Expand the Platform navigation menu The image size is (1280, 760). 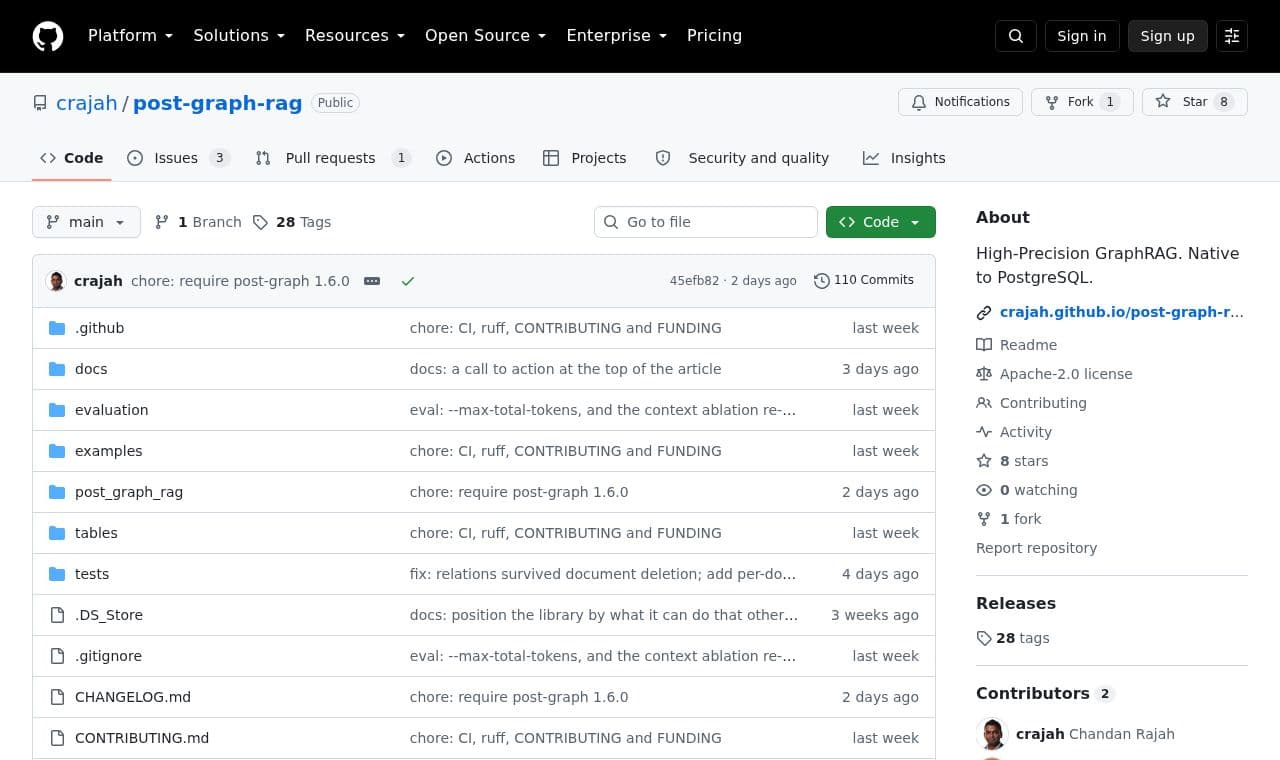[x=130, y=36]
